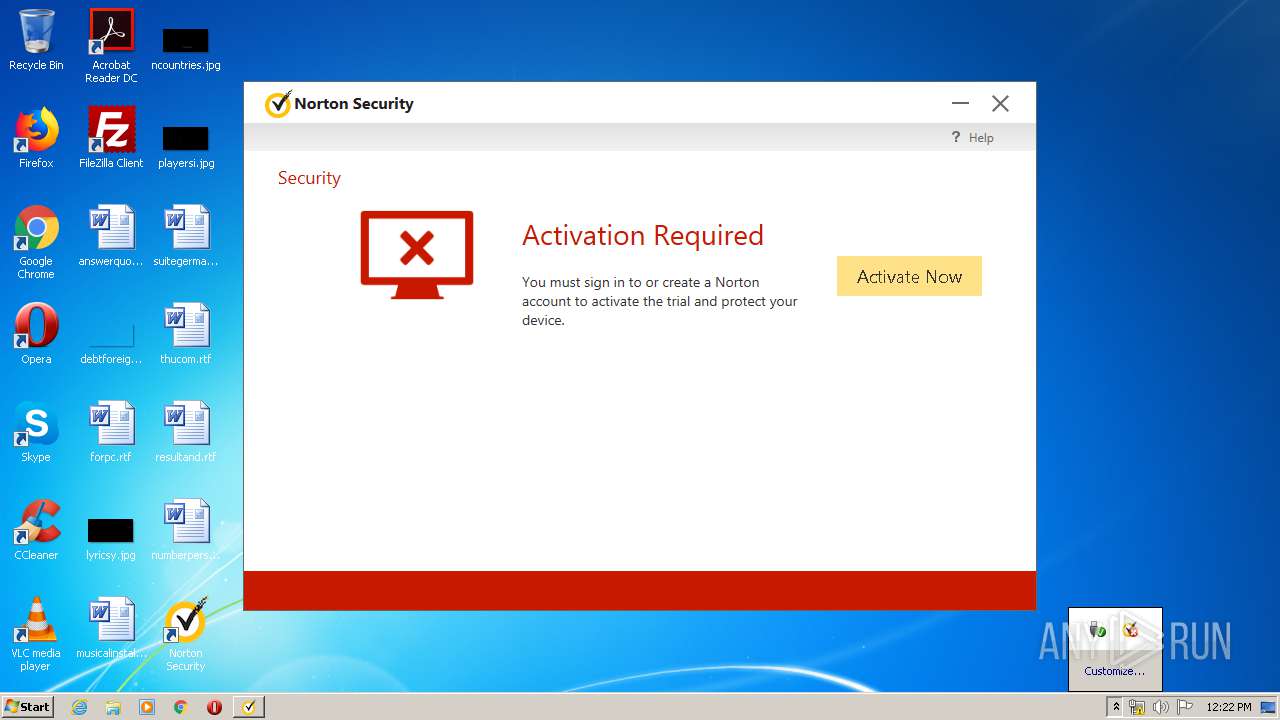Select the FileZilla Client desktop shortcut

(111, 138)
